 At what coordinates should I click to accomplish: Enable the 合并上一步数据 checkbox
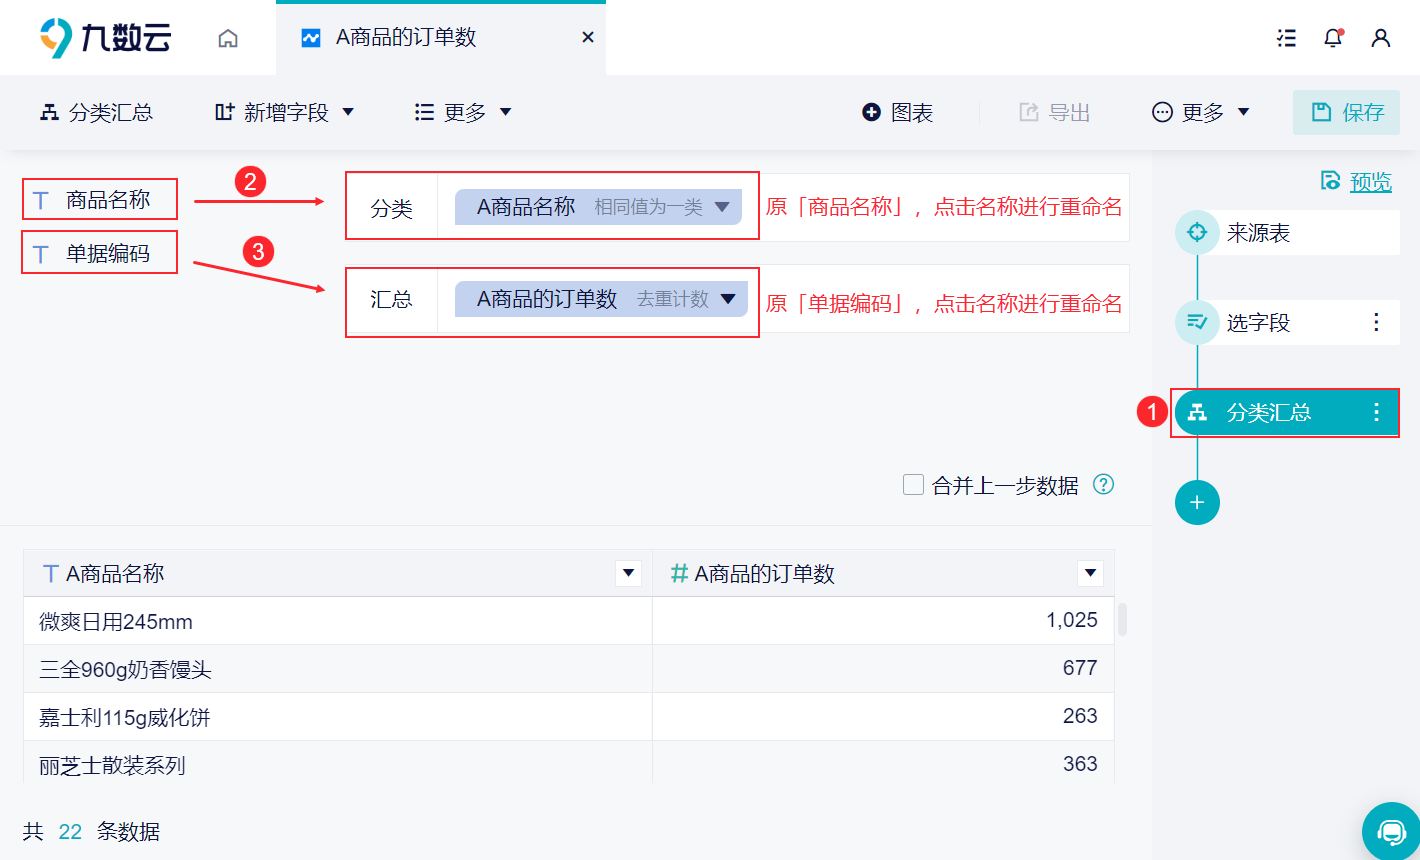(913, 485)
